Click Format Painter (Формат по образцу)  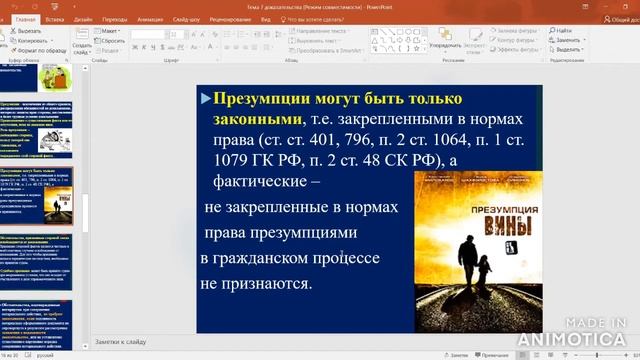38,51
